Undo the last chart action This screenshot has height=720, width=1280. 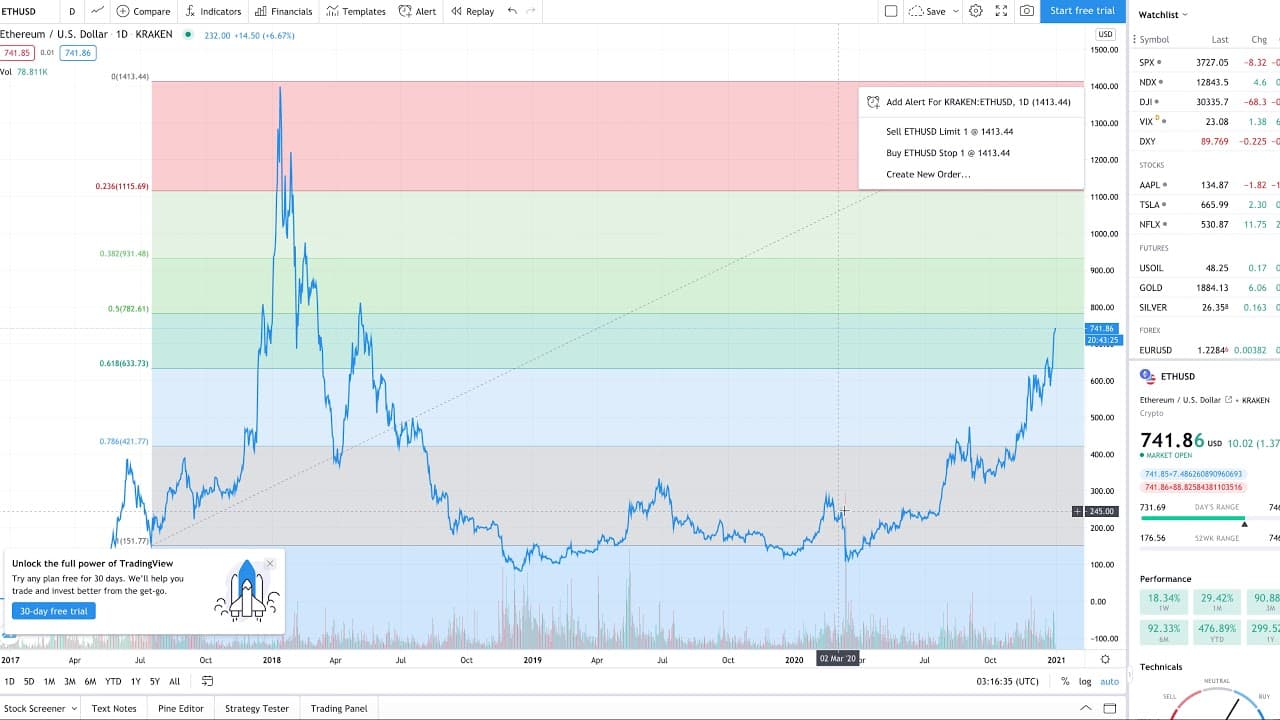point(513,11)
